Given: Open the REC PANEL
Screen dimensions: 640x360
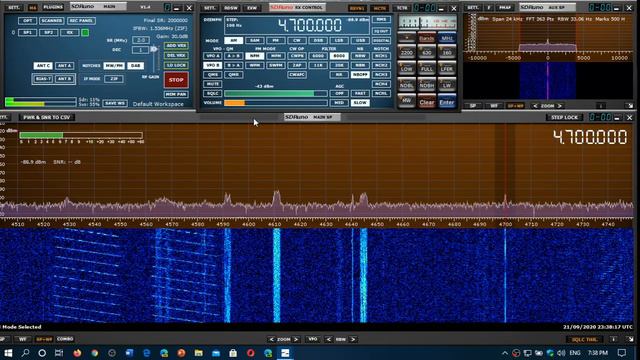Looking at the screenshot, I should (81, 20).
